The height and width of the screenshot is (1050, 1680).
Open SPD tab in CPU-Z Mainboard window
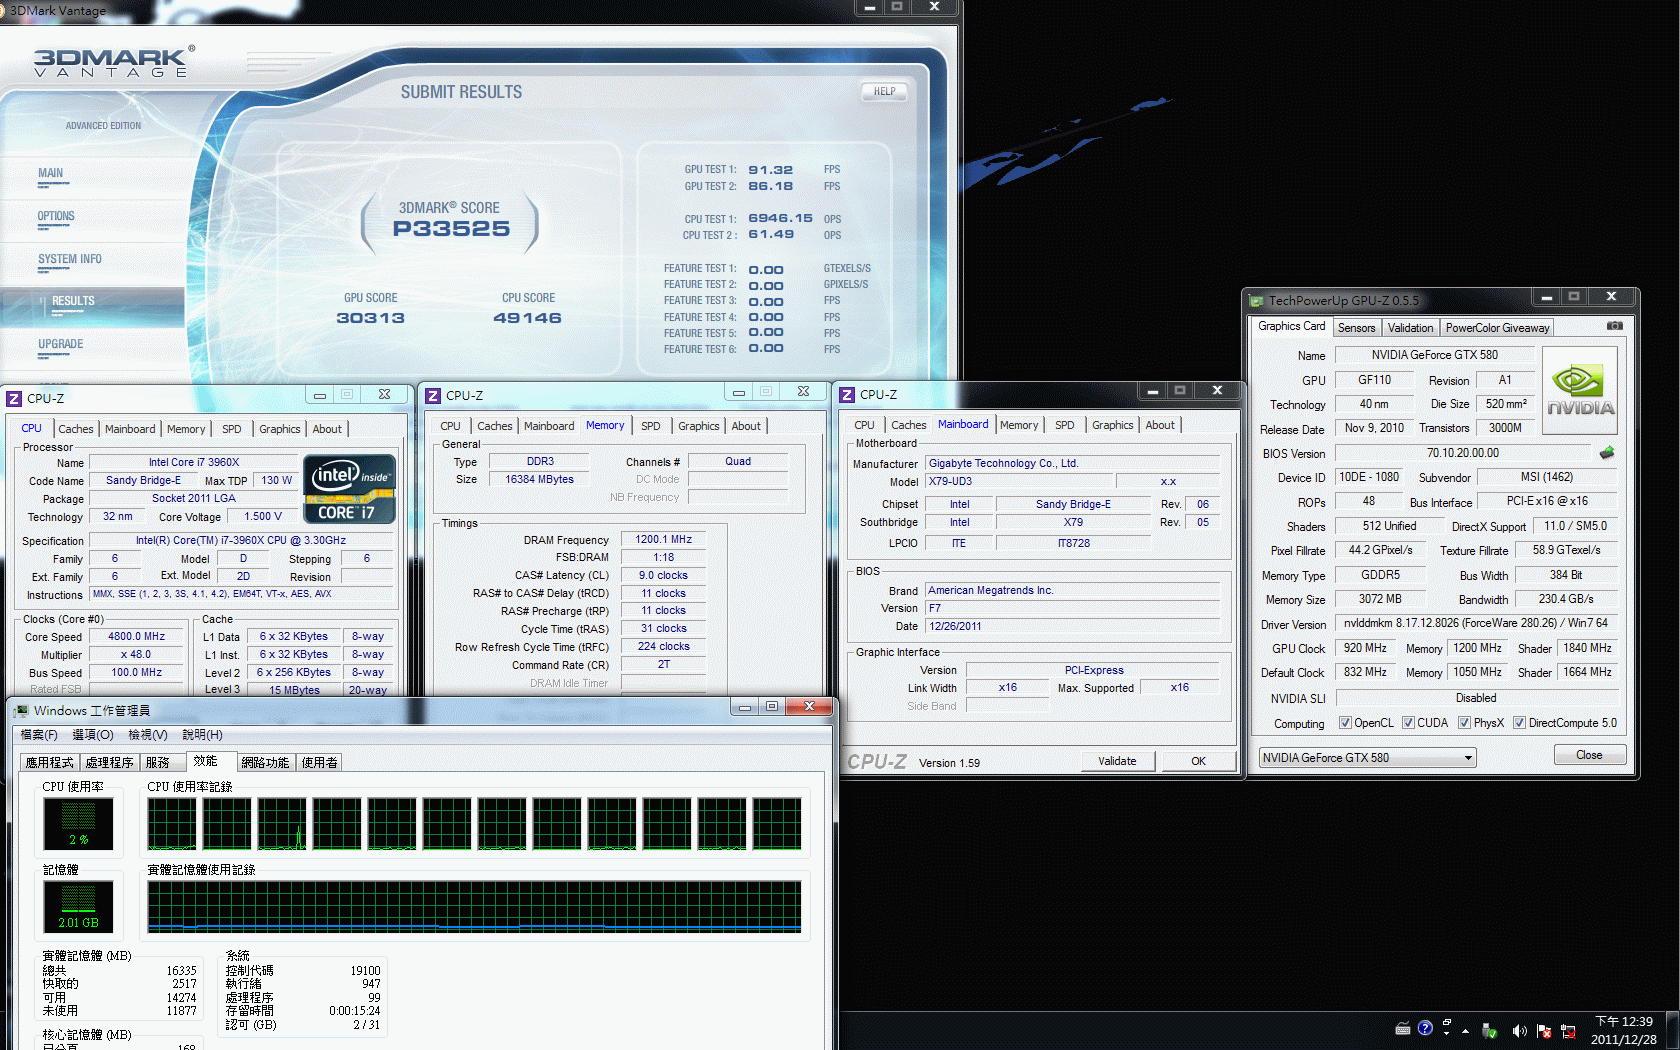[1064, 425]
